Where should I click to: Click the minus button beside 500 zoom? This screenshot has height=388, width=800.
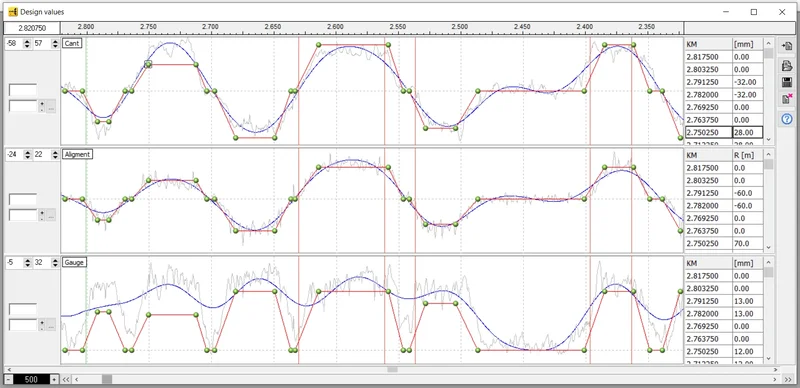click(x=9, y=379)
